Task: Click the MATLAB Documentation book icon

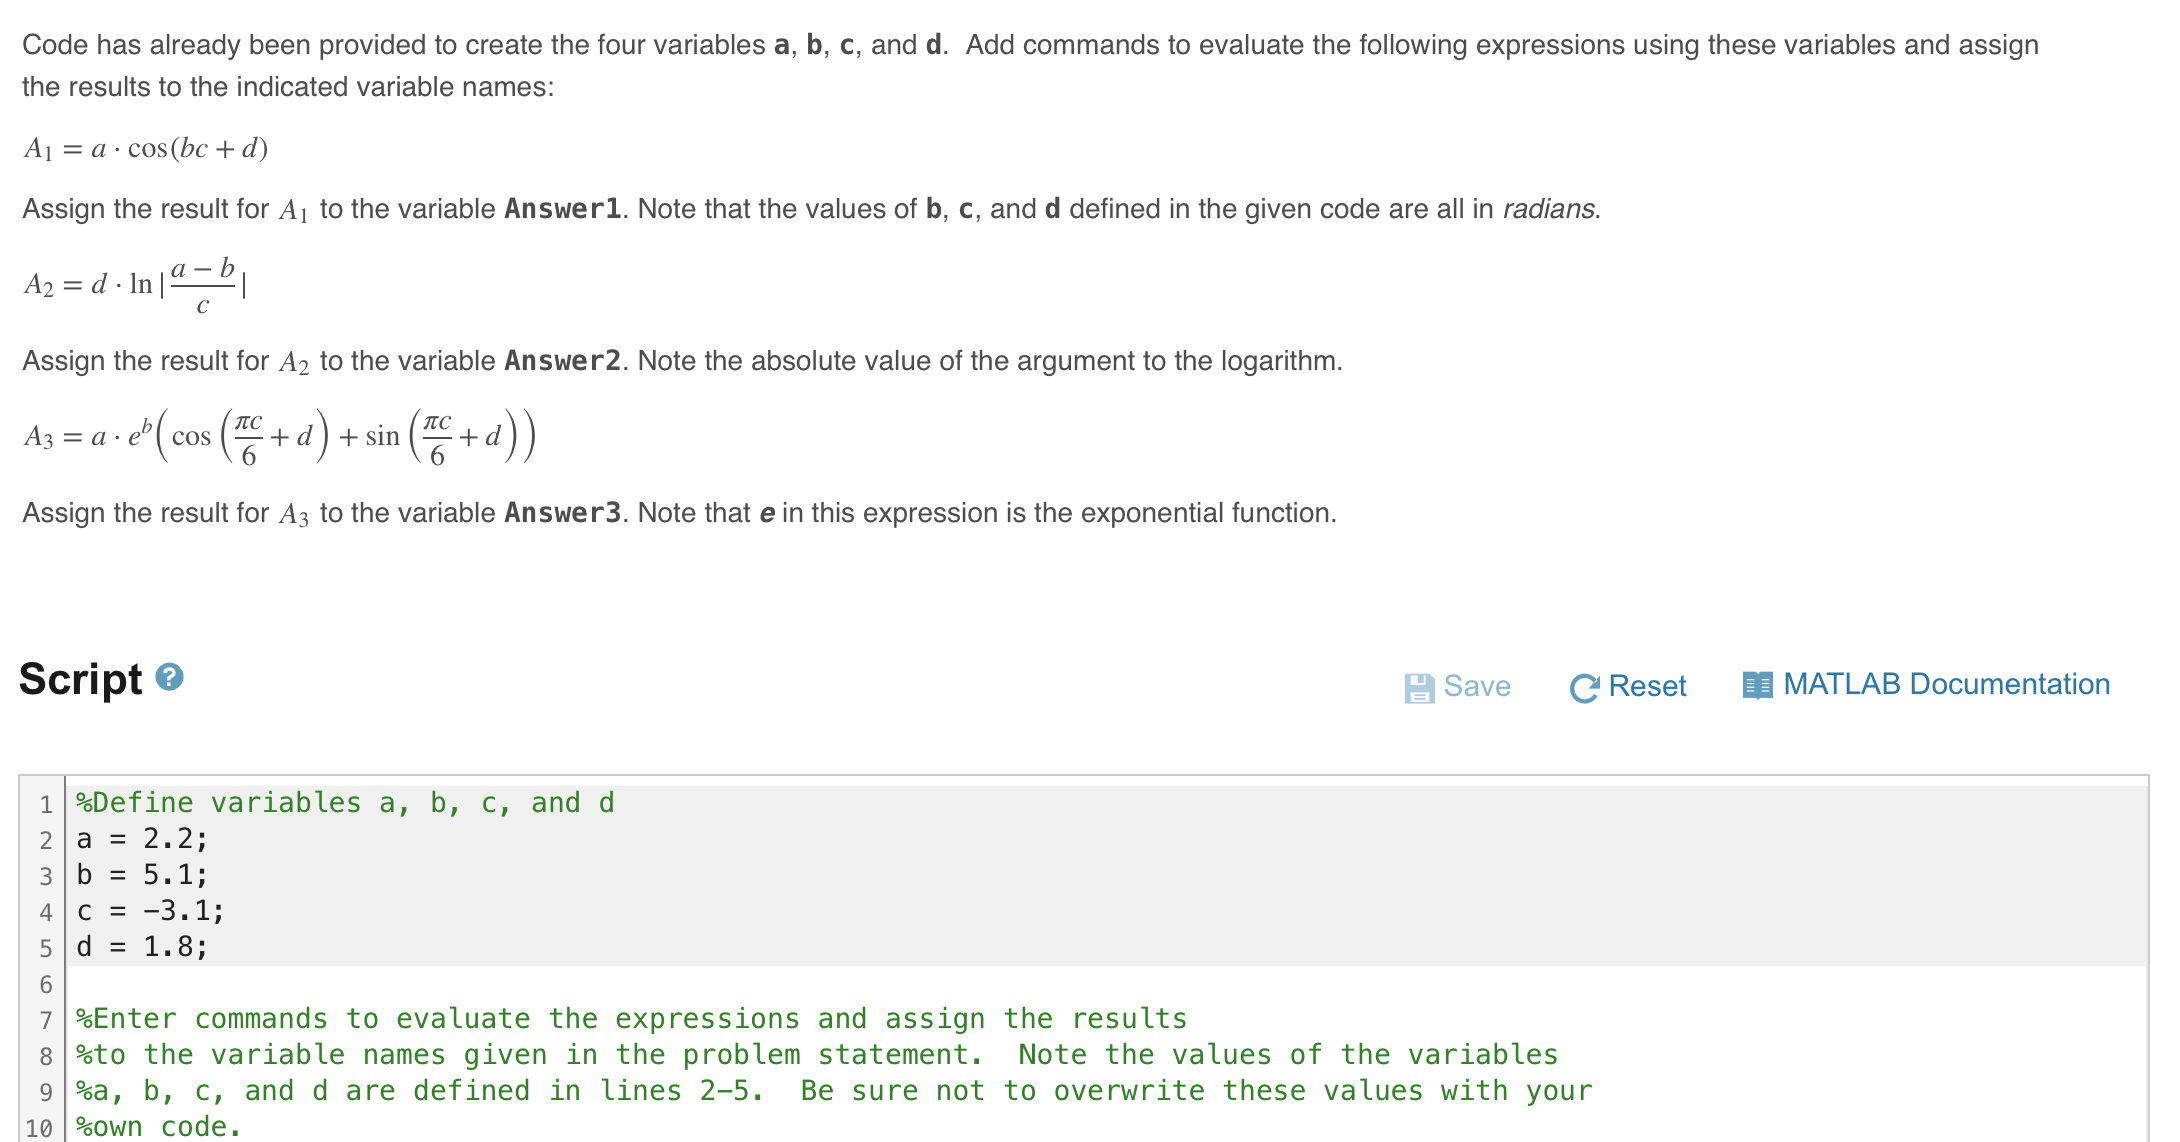Action: 1757,684
